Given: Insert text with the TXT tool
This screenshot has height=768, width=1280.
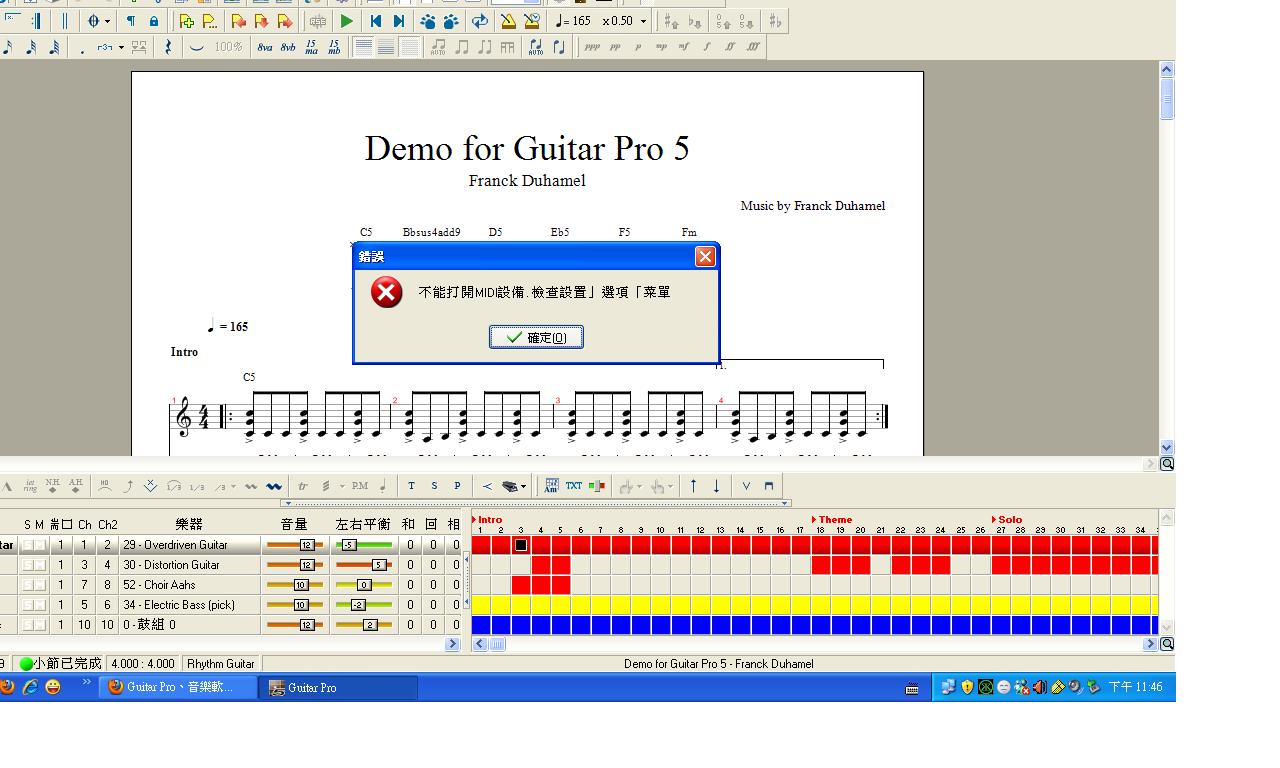Looking at the screenshot, I should click(x=574, y=486).
